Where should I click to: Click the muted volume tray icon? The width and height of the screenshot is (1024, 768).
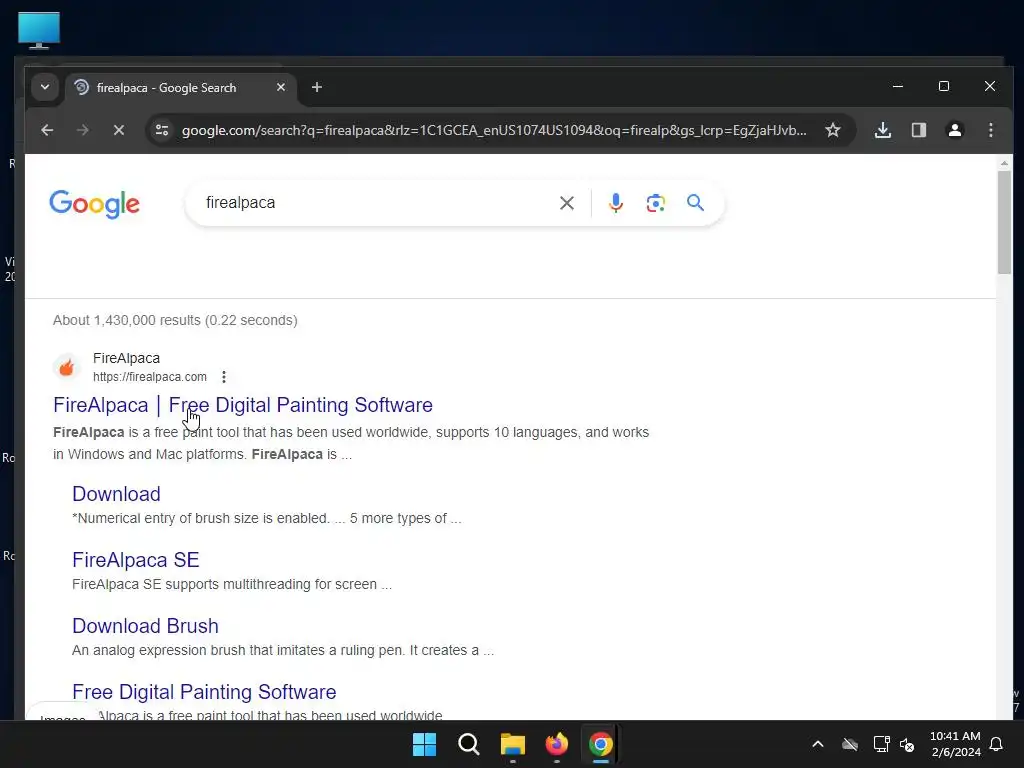click(907, 744)
